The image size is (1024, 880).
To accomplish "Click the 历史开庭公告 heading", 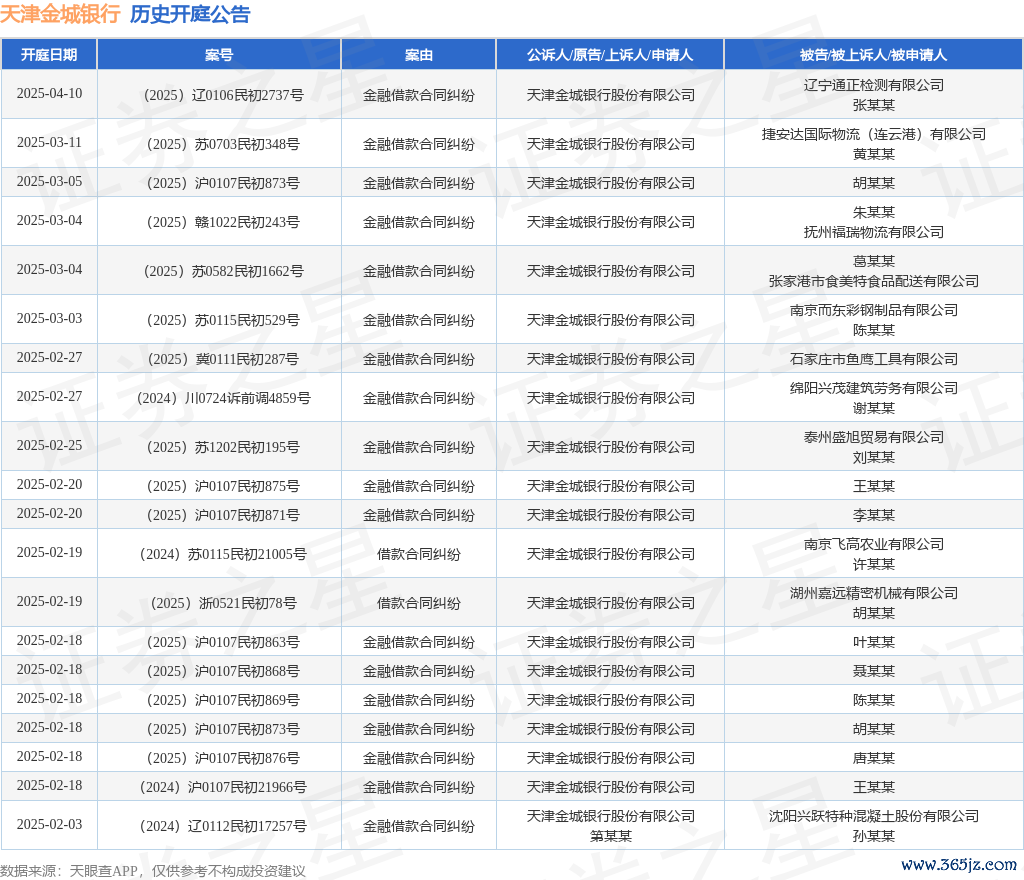I will pos(190,14).
